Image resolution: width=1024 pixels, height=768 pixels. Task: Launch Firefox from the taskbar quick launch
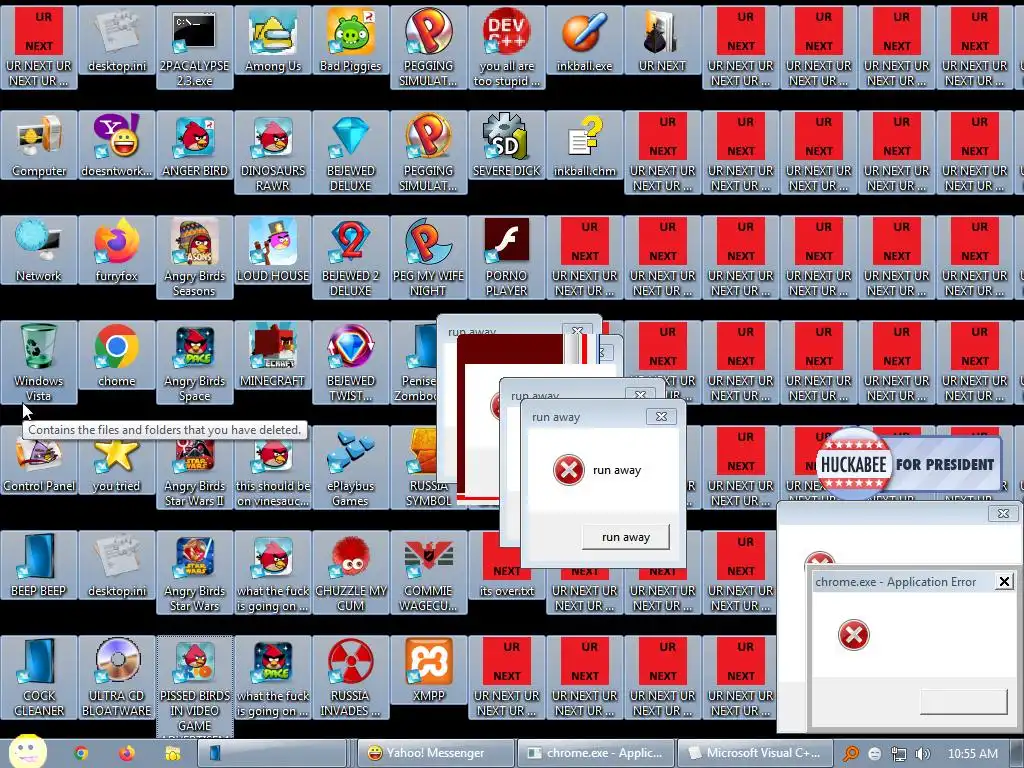point(127,754)
